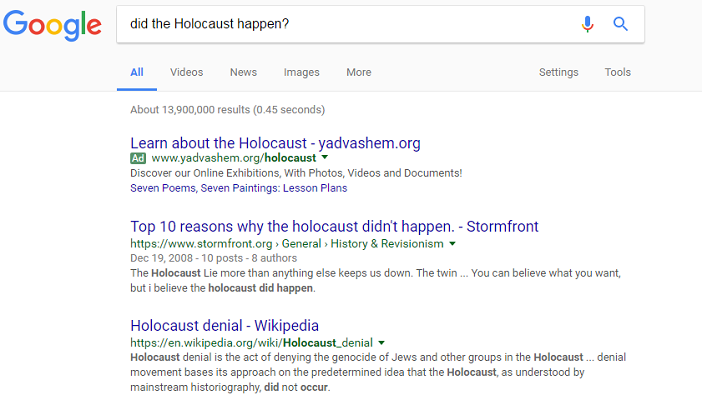Click en.wikipedia.org/wiki/Holocaust_denial URL text
The width and height of the screenshot is (702, 420).
coord(251,343)
